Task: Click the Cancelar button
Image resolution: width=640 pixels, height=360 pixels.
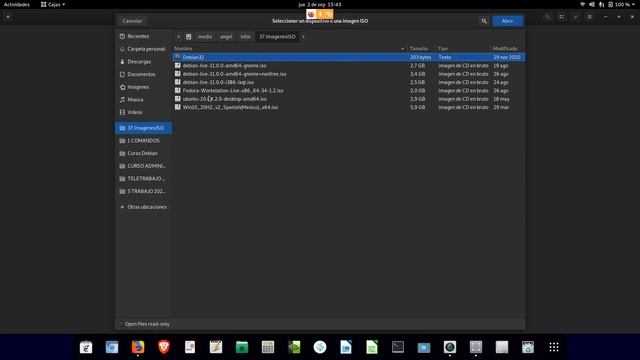Action: pyautogui.click(x=132, y=21)
